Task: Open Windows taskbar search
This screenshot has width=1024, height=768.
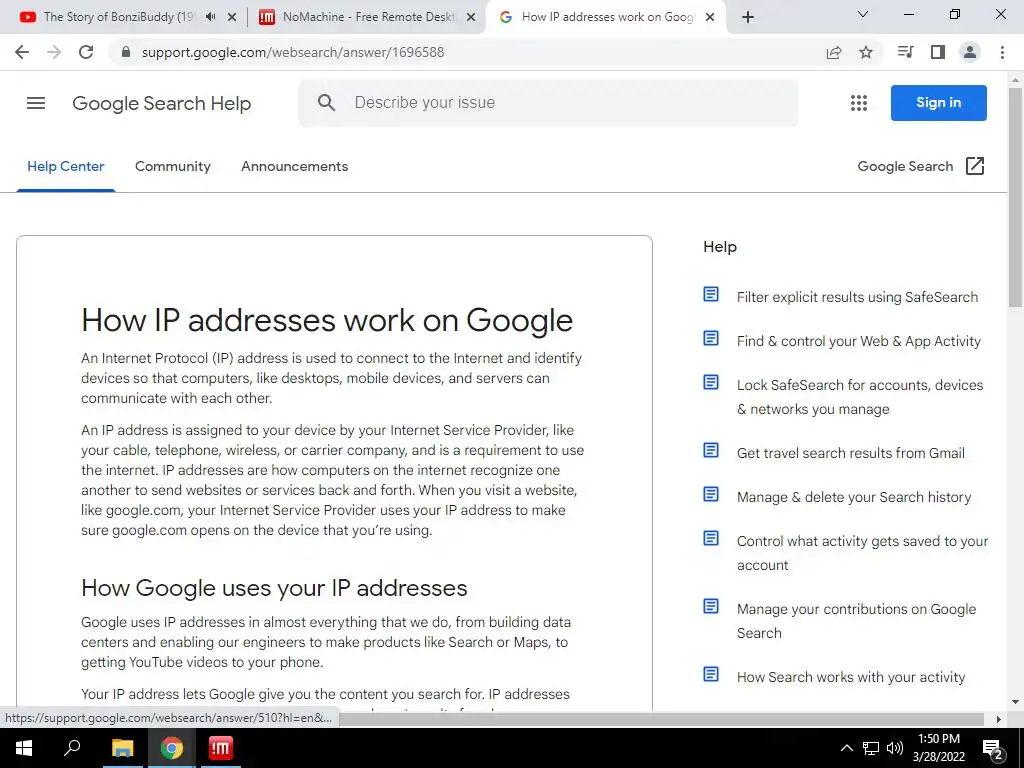Action: coord(72,748)
